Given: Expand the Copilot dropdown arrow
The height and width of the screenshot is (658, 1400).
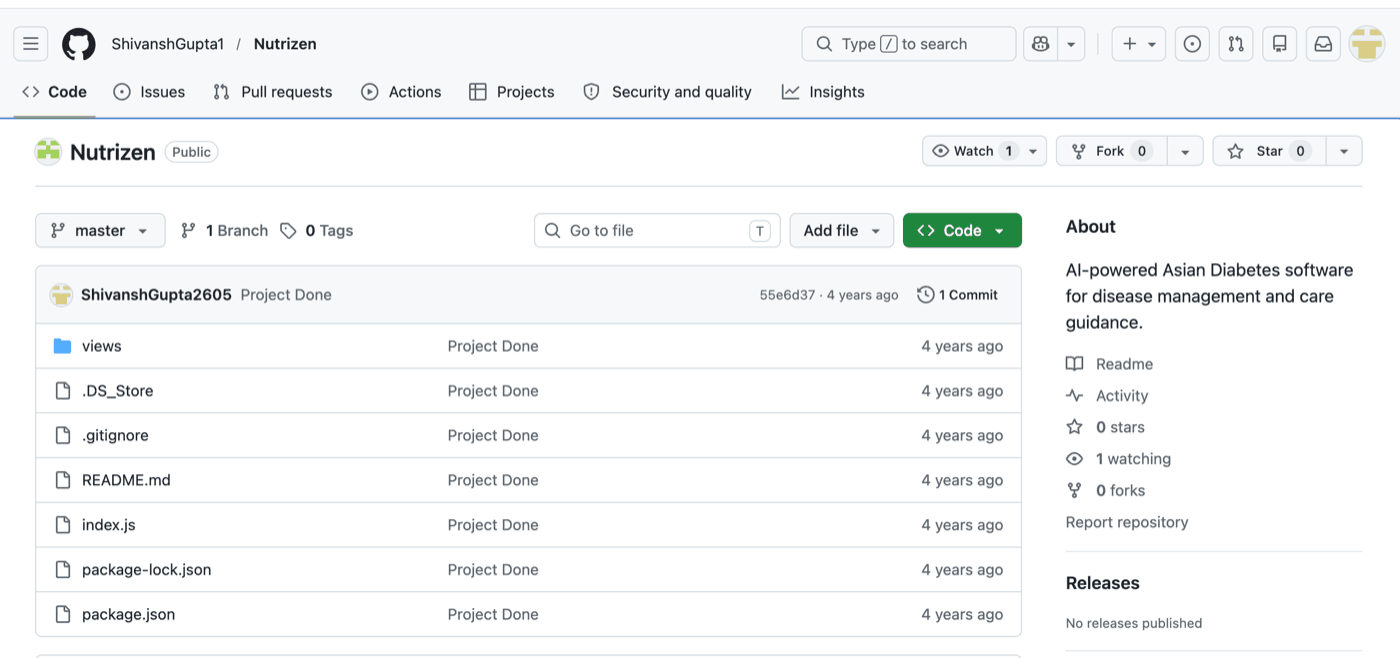Looking at the screenshot, I should [x=1071, y=44].
